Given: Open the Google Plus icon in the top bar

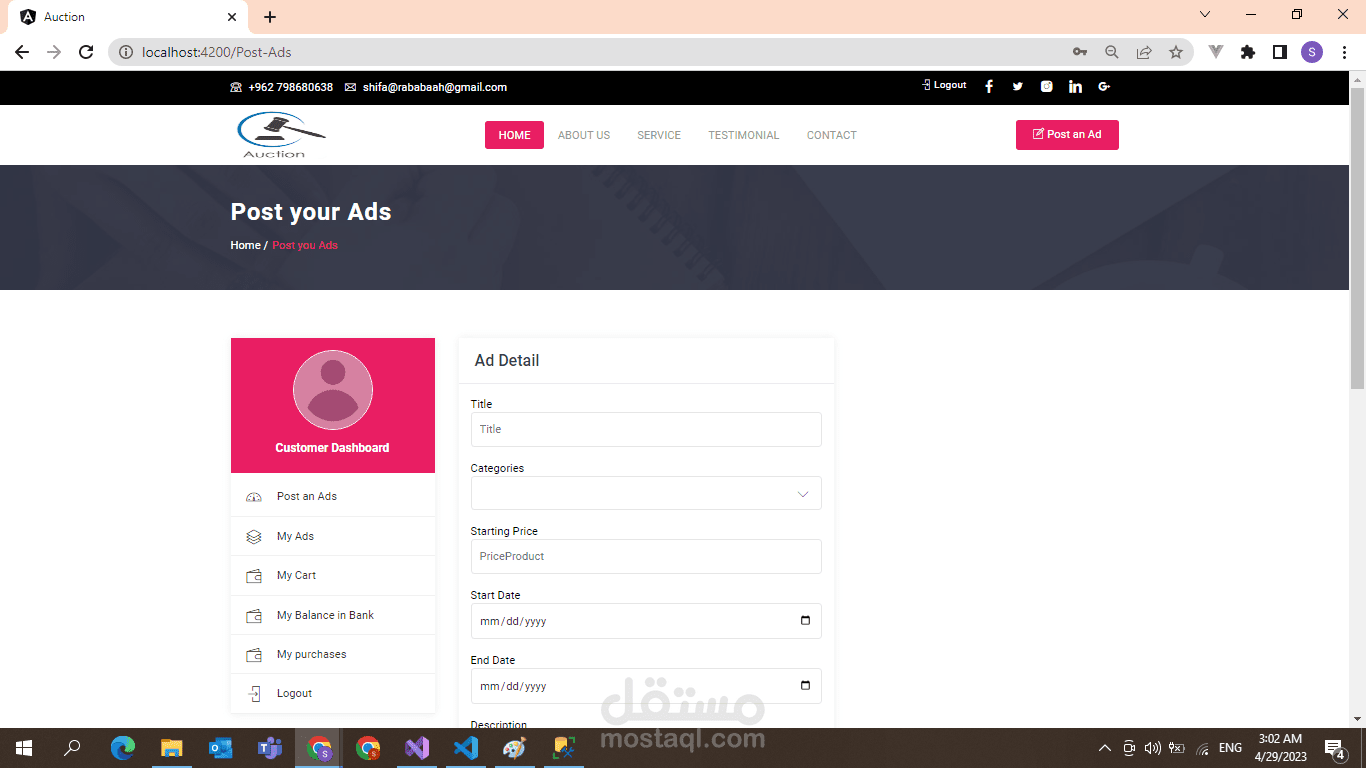Looking at the screenshot, I should 1104,87.
